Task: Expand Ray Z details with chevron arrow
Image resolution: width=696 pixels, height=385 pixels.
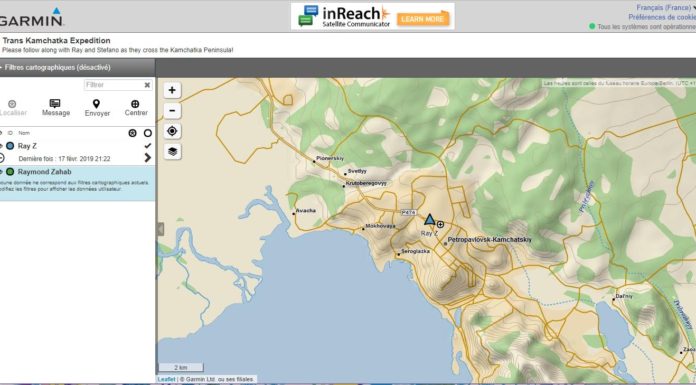Action: (148, 158)
